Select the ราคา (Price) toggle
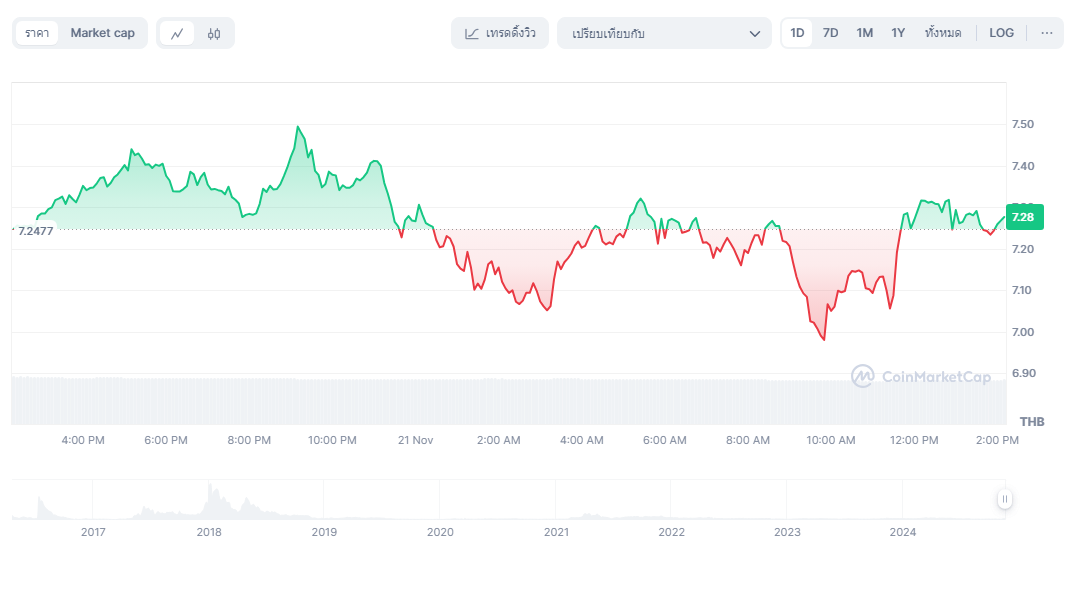 [37, 33]
